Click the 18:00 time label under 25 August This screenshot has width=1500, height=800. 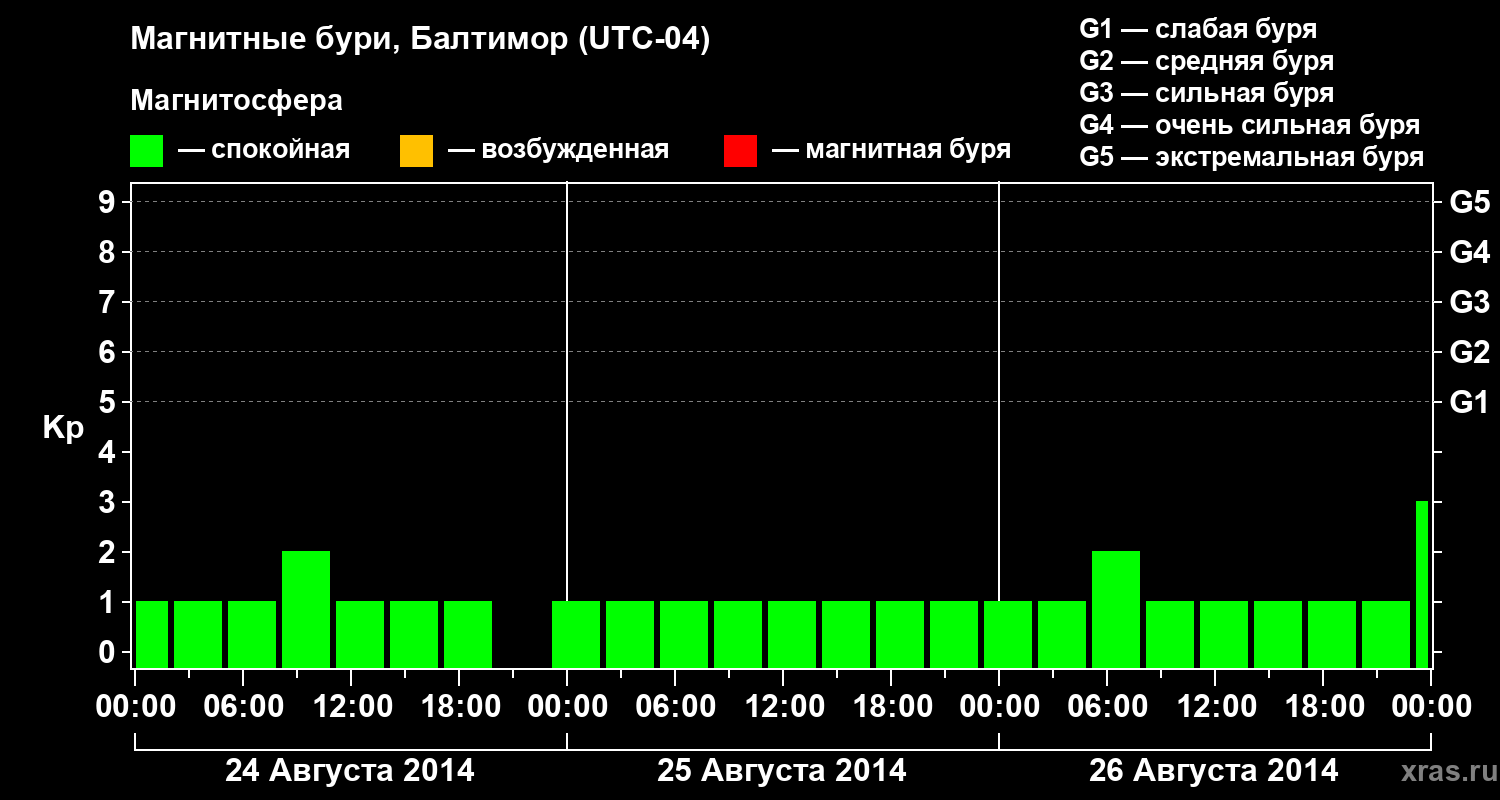891,707
